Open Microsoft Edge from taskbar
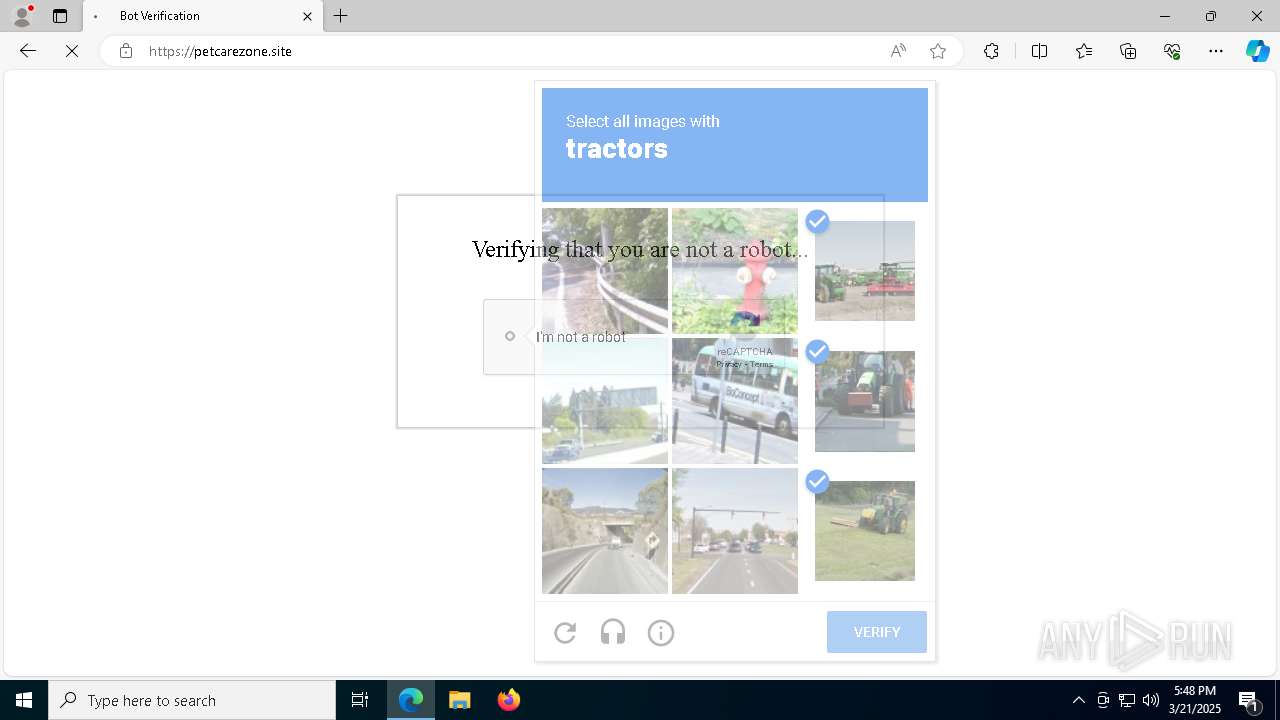The width and height of the screenshot is (1280, 720). tap(411, 700)
